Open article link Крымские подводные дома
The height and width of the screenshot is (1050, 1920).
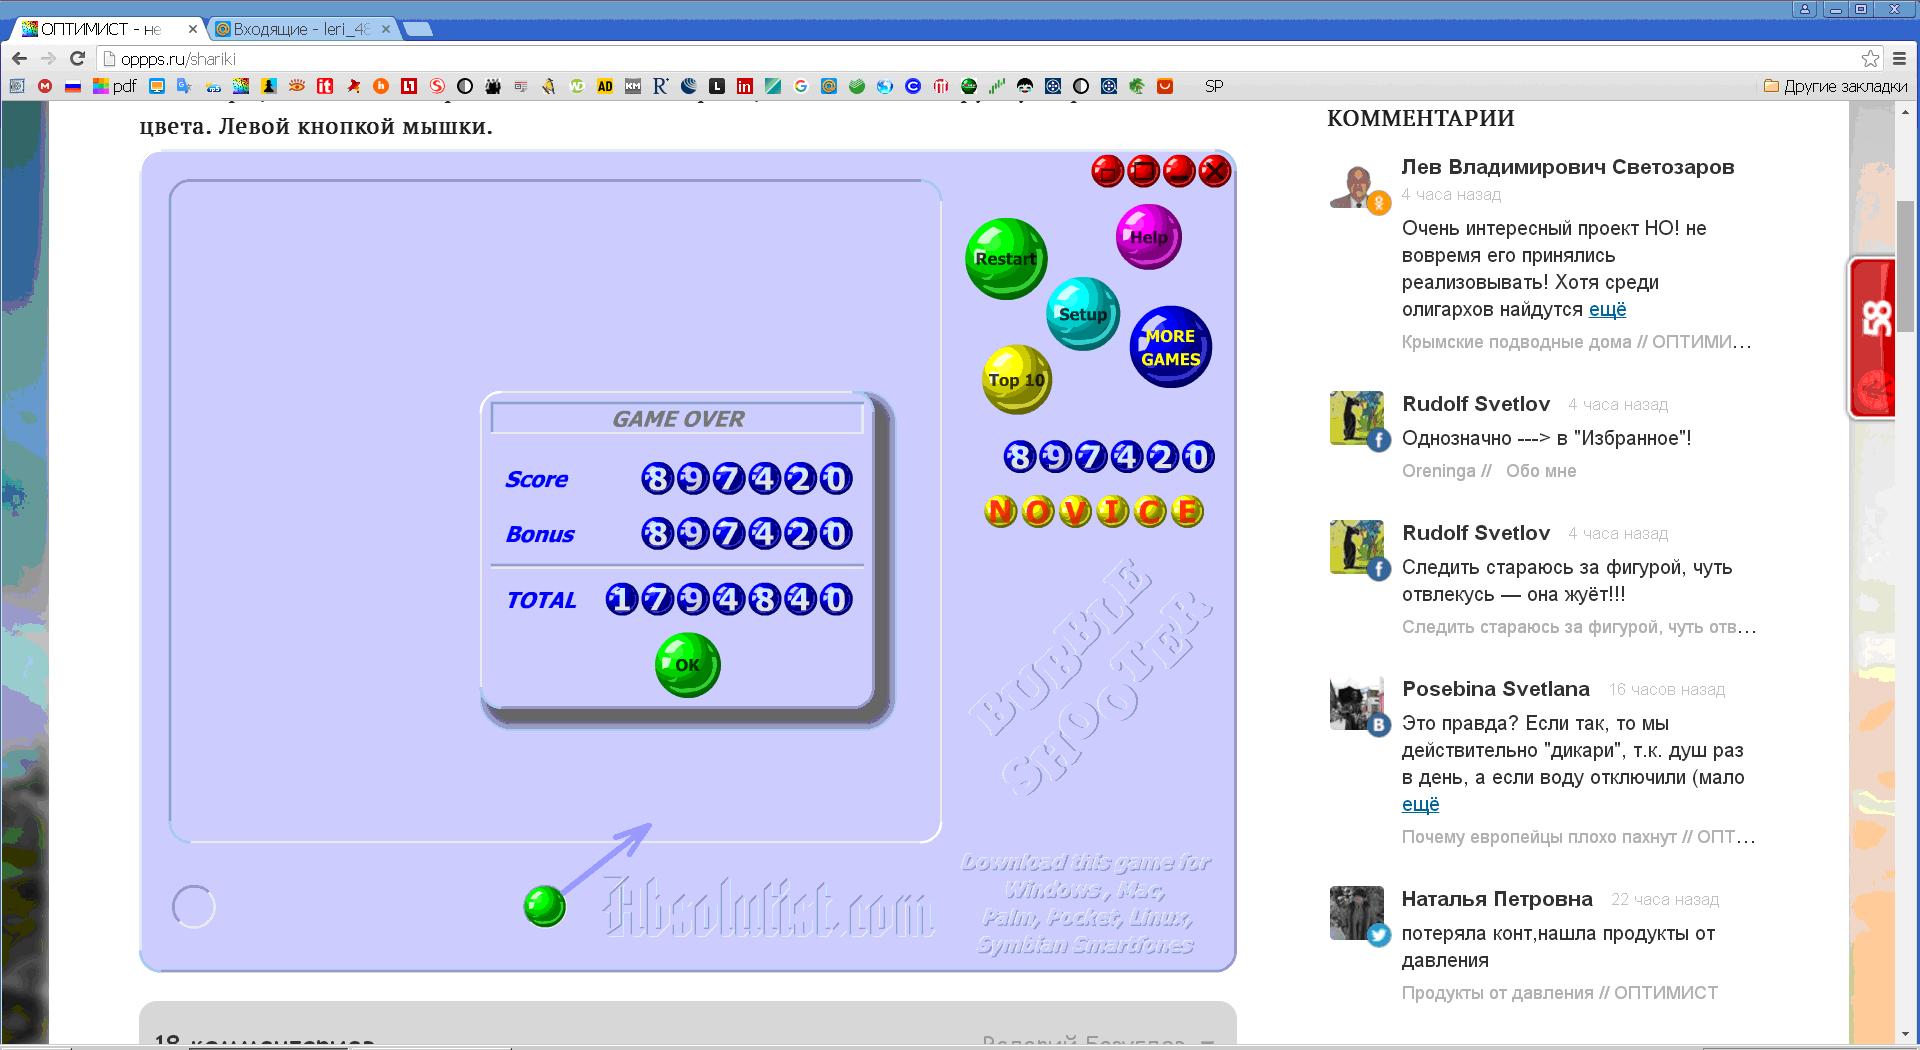[x=1576, y=342]
